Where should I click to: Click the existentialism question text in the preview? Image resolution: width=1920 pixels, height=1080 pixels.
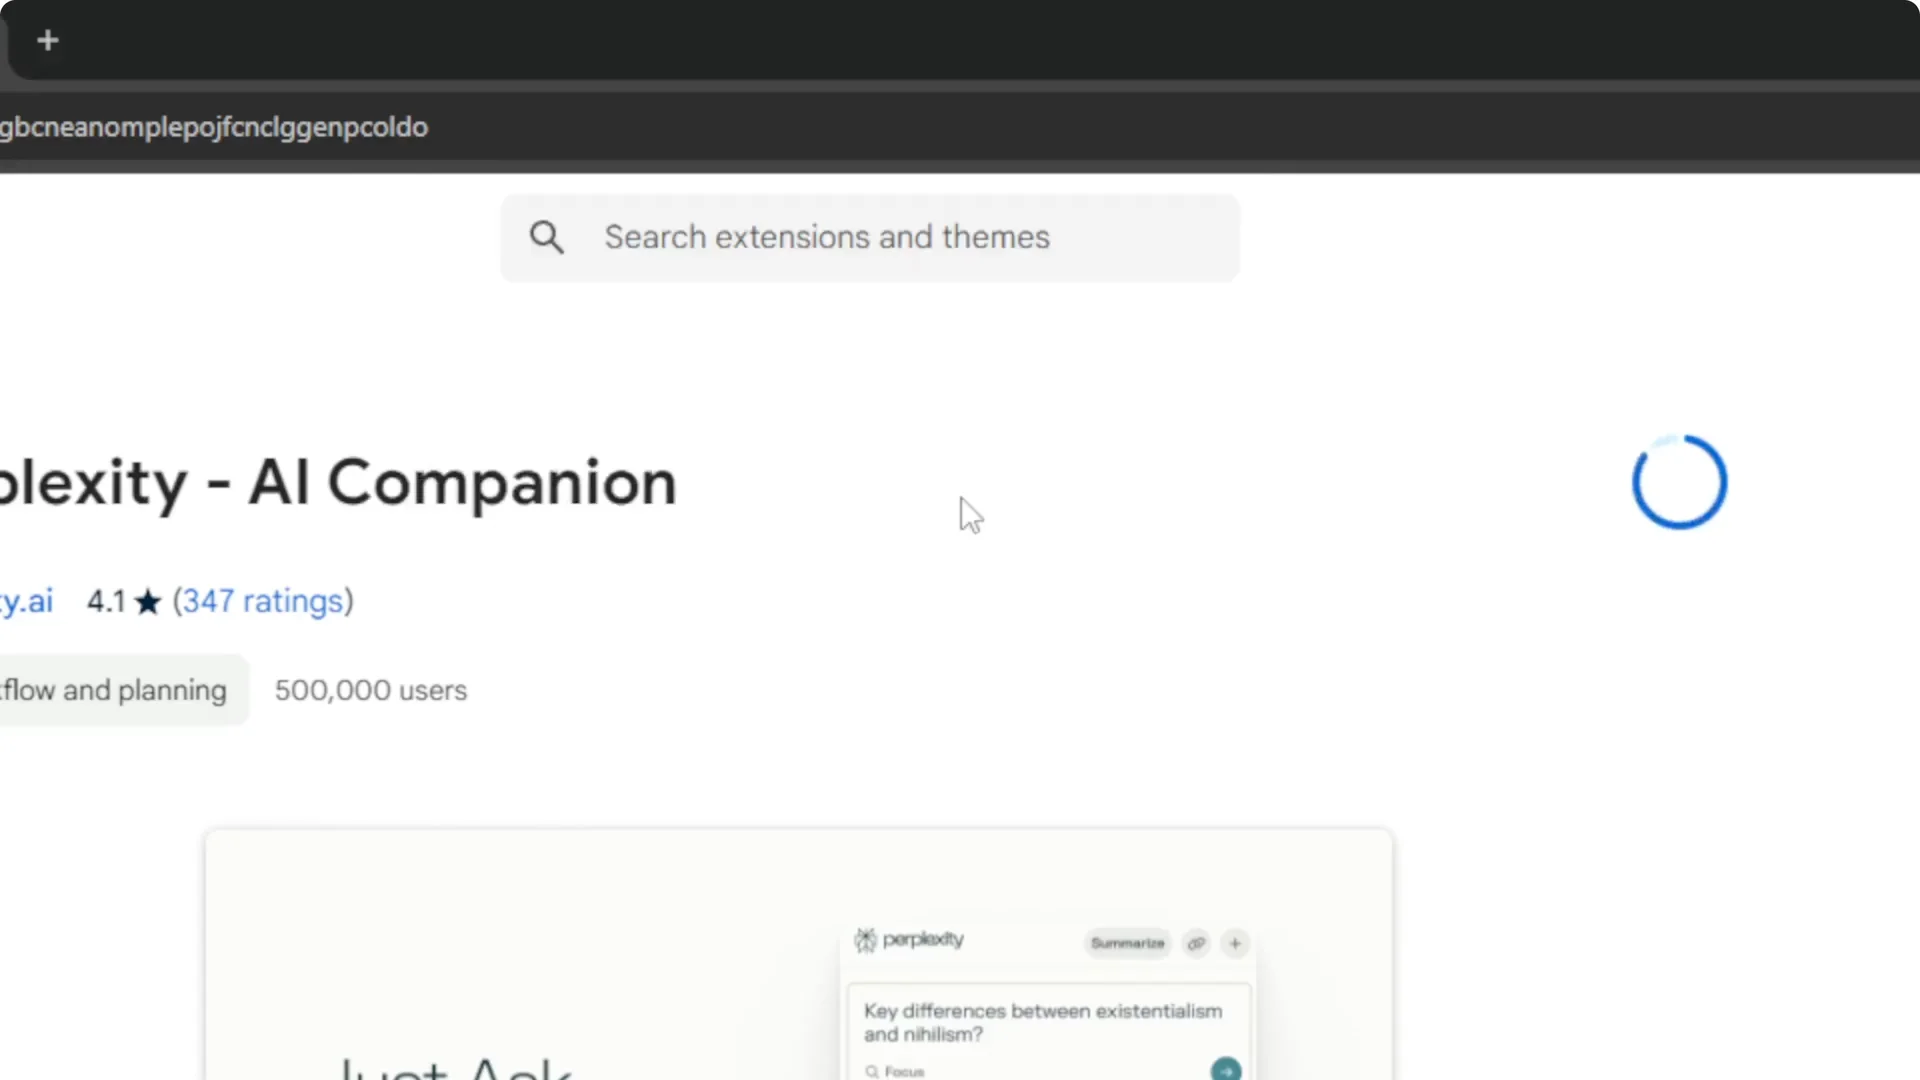point(1043,1022)
